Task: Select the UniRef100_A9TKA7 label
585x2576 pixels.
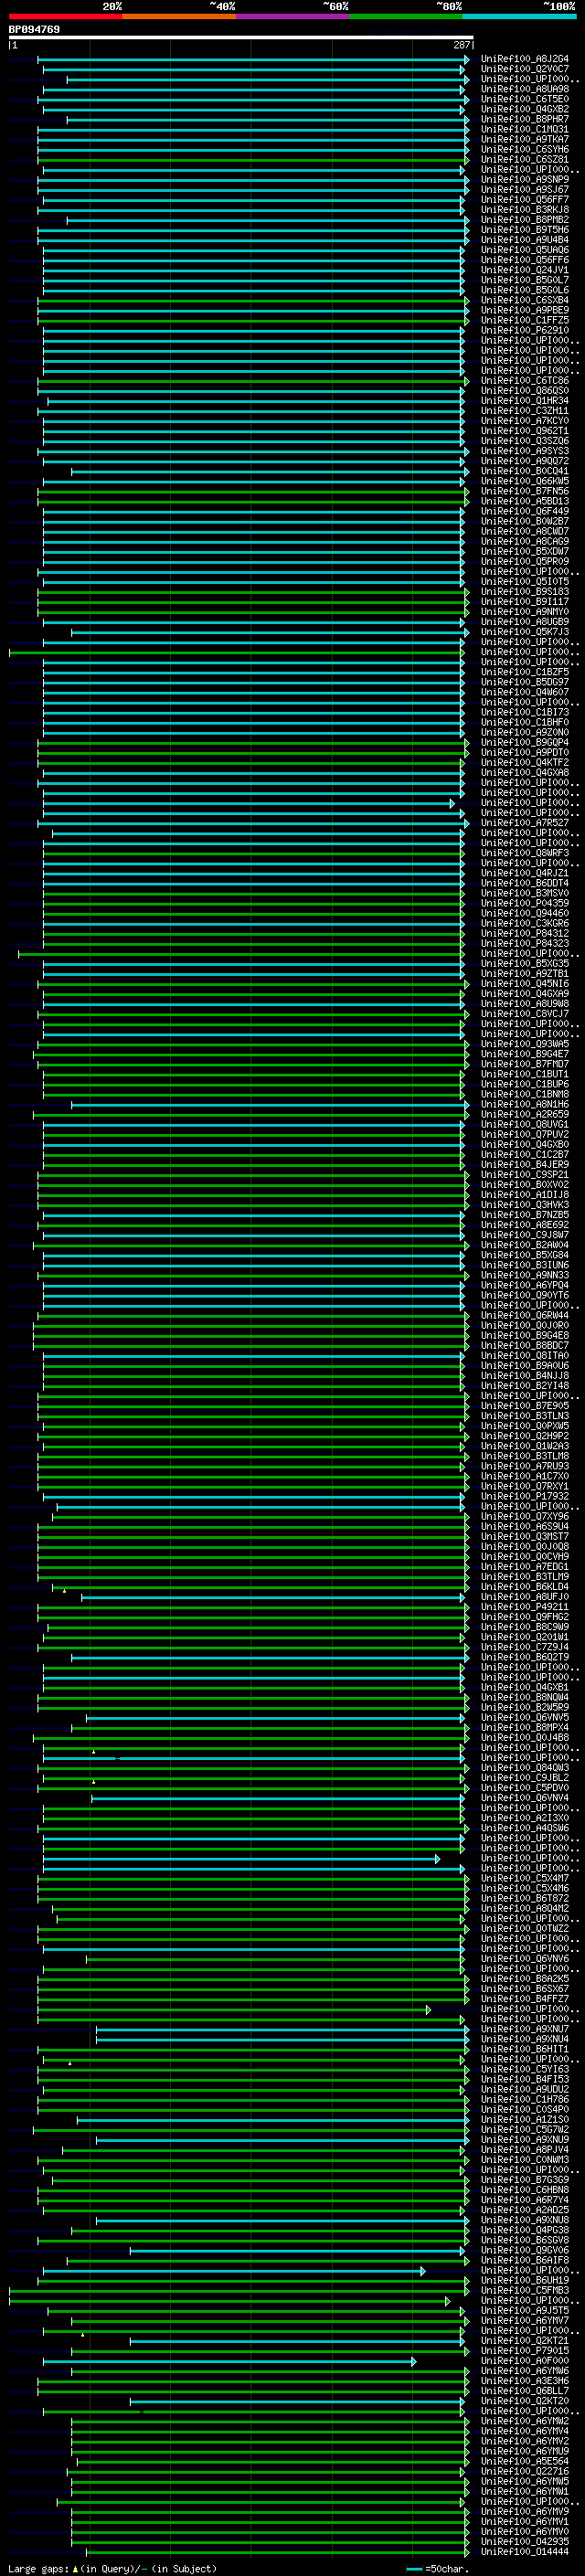Action: (x=524, y=139)
